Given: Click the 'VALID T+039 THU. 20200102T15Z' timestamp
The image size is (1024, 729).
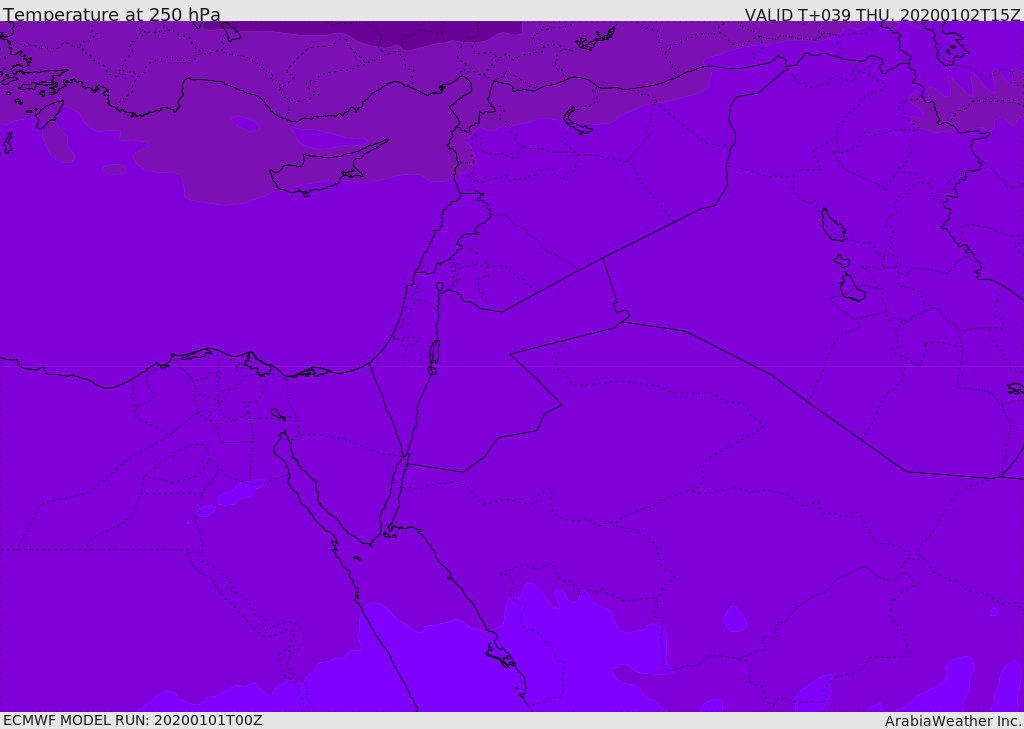Looking at the screenshot, I should [x=882, y=14].
